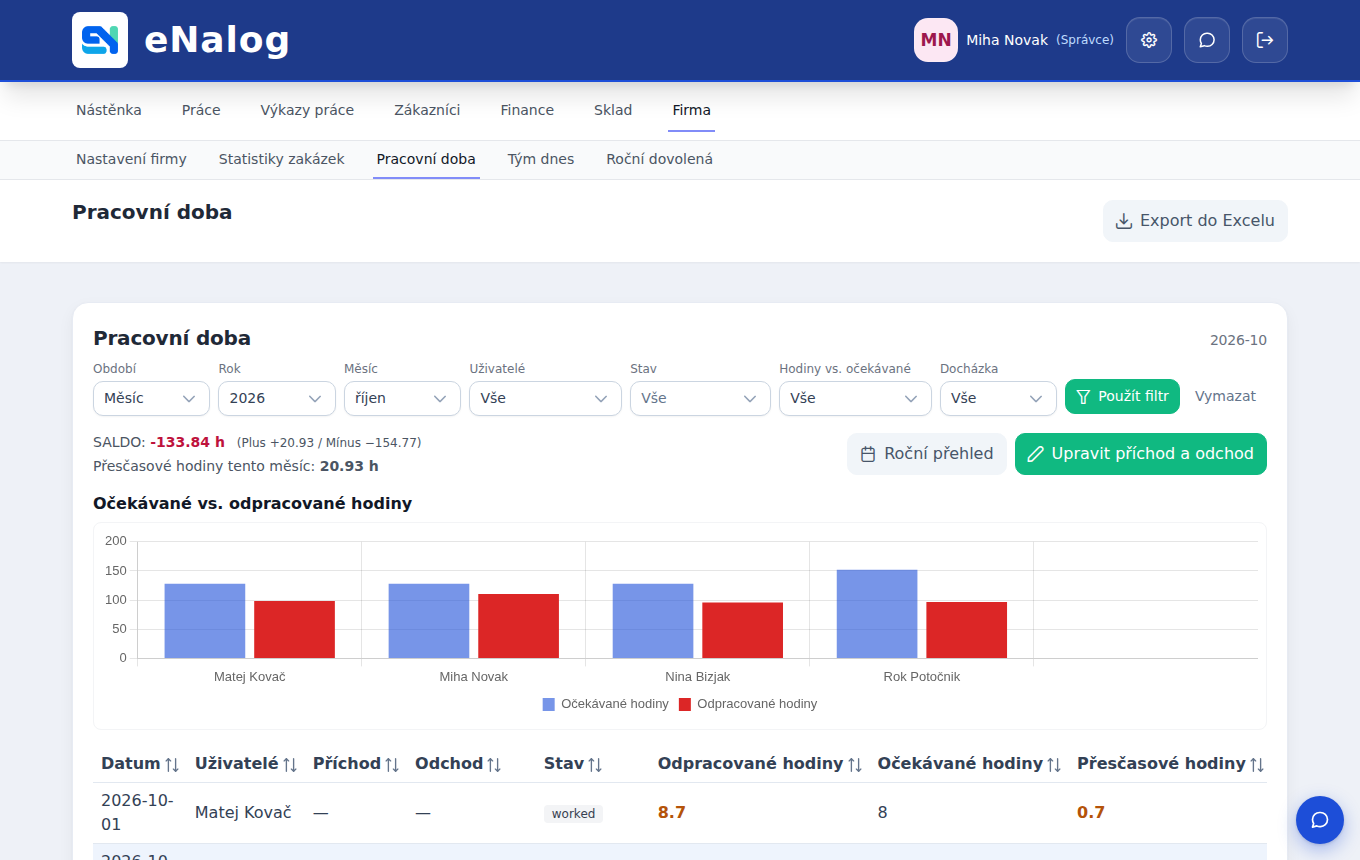Sort by Stav column arrows
This screenshot has width=1360, height=860.
595,764
